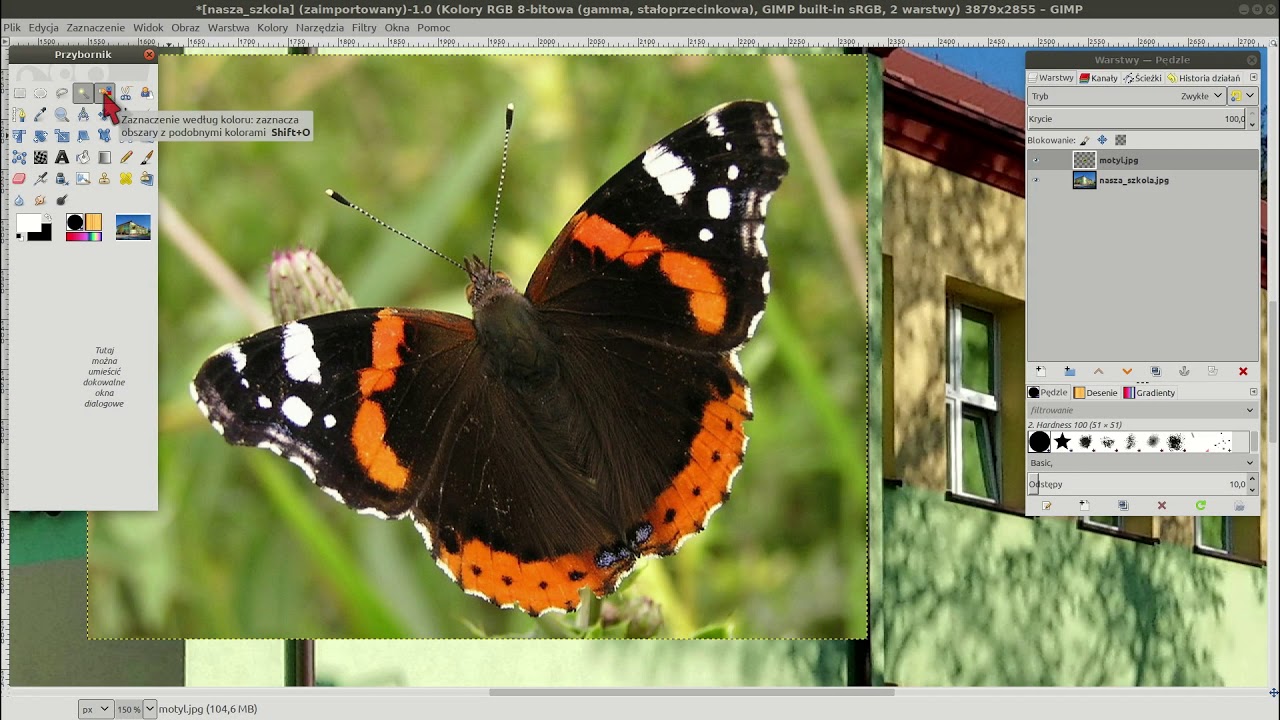1280x720 pixels.
Task: Create a new layer group button
Action: click(x=1070, y=372)
